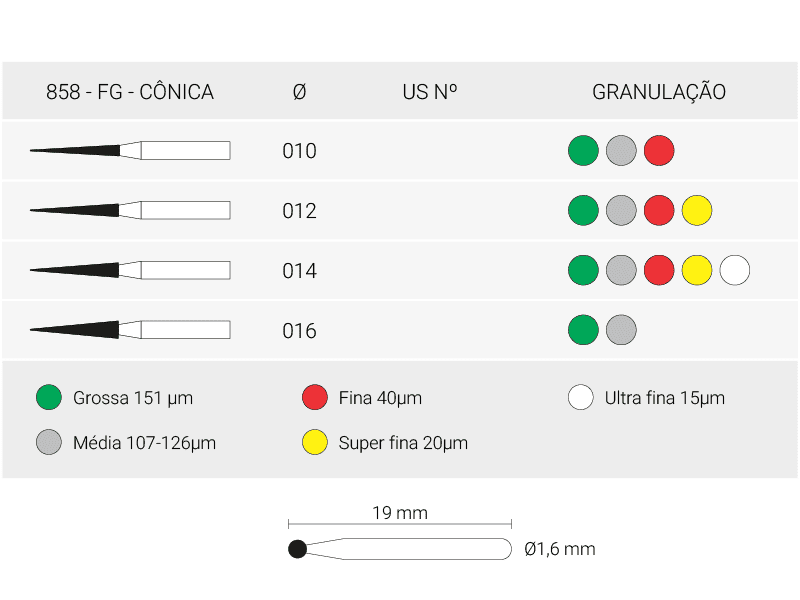
Task: Click the 010 conical bur illustration
Action: (x=130, y=151)
